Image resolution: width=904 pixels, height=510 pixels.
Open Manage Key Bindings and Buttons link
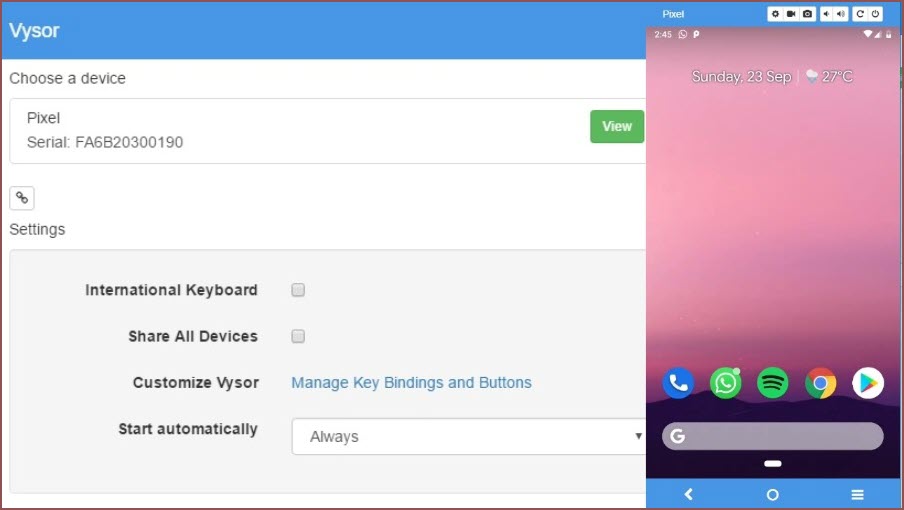coord(411,383)
